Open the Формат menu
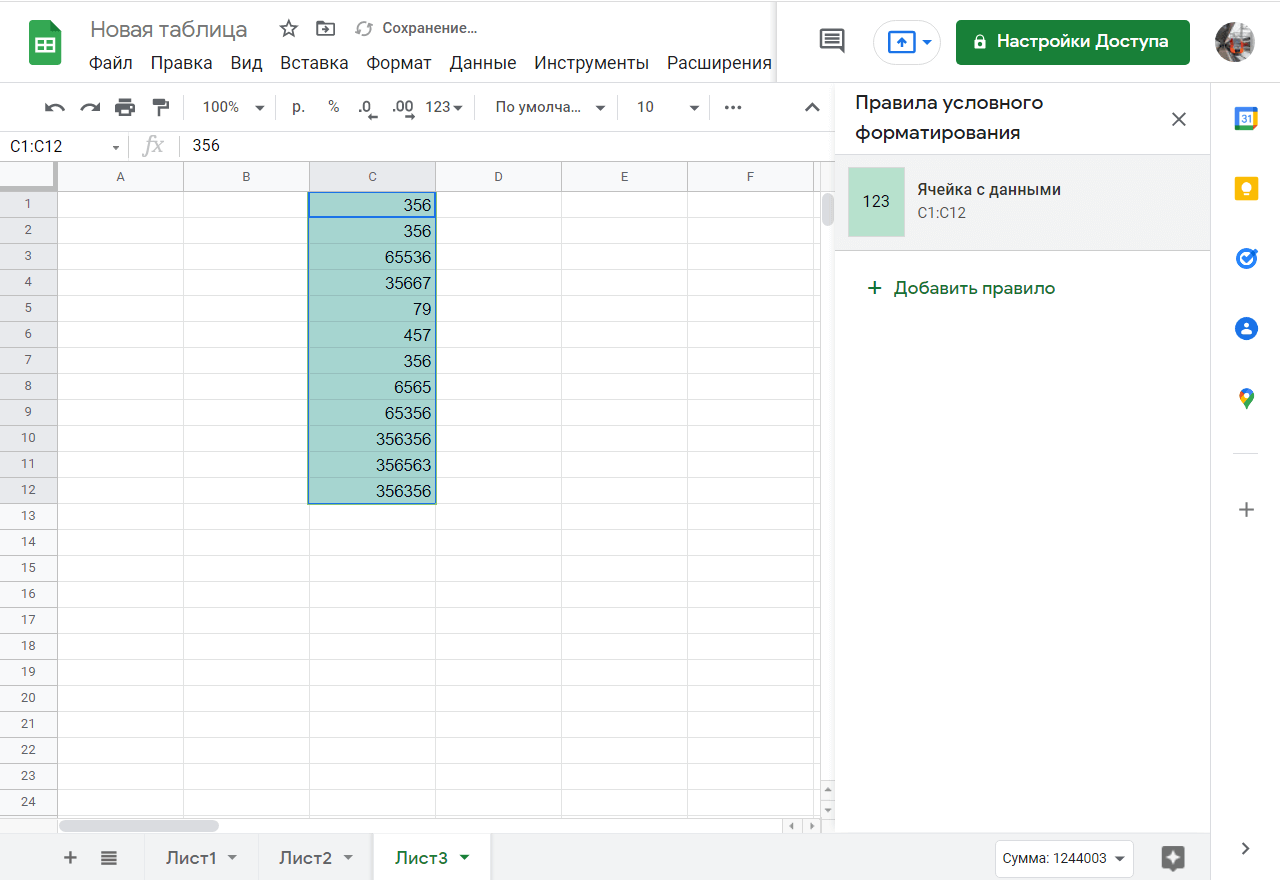Viewport: 1280px width, 880px height. point(399,63)
